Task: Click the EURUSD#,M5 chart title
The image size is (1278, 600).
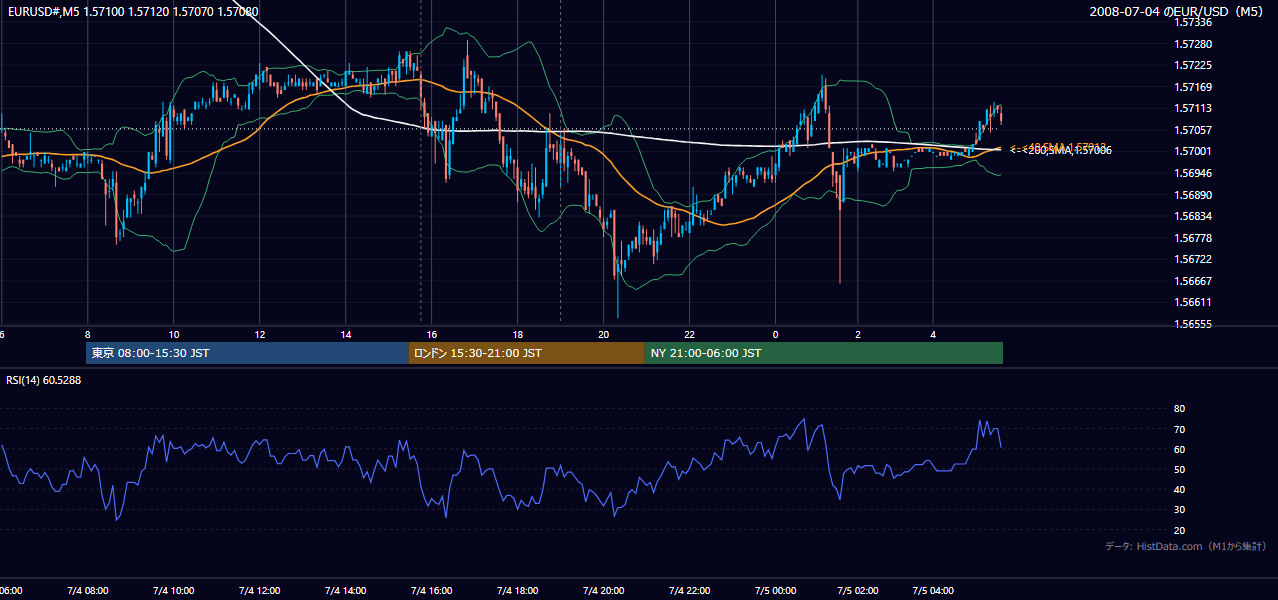Action: [x=131, y=12]
